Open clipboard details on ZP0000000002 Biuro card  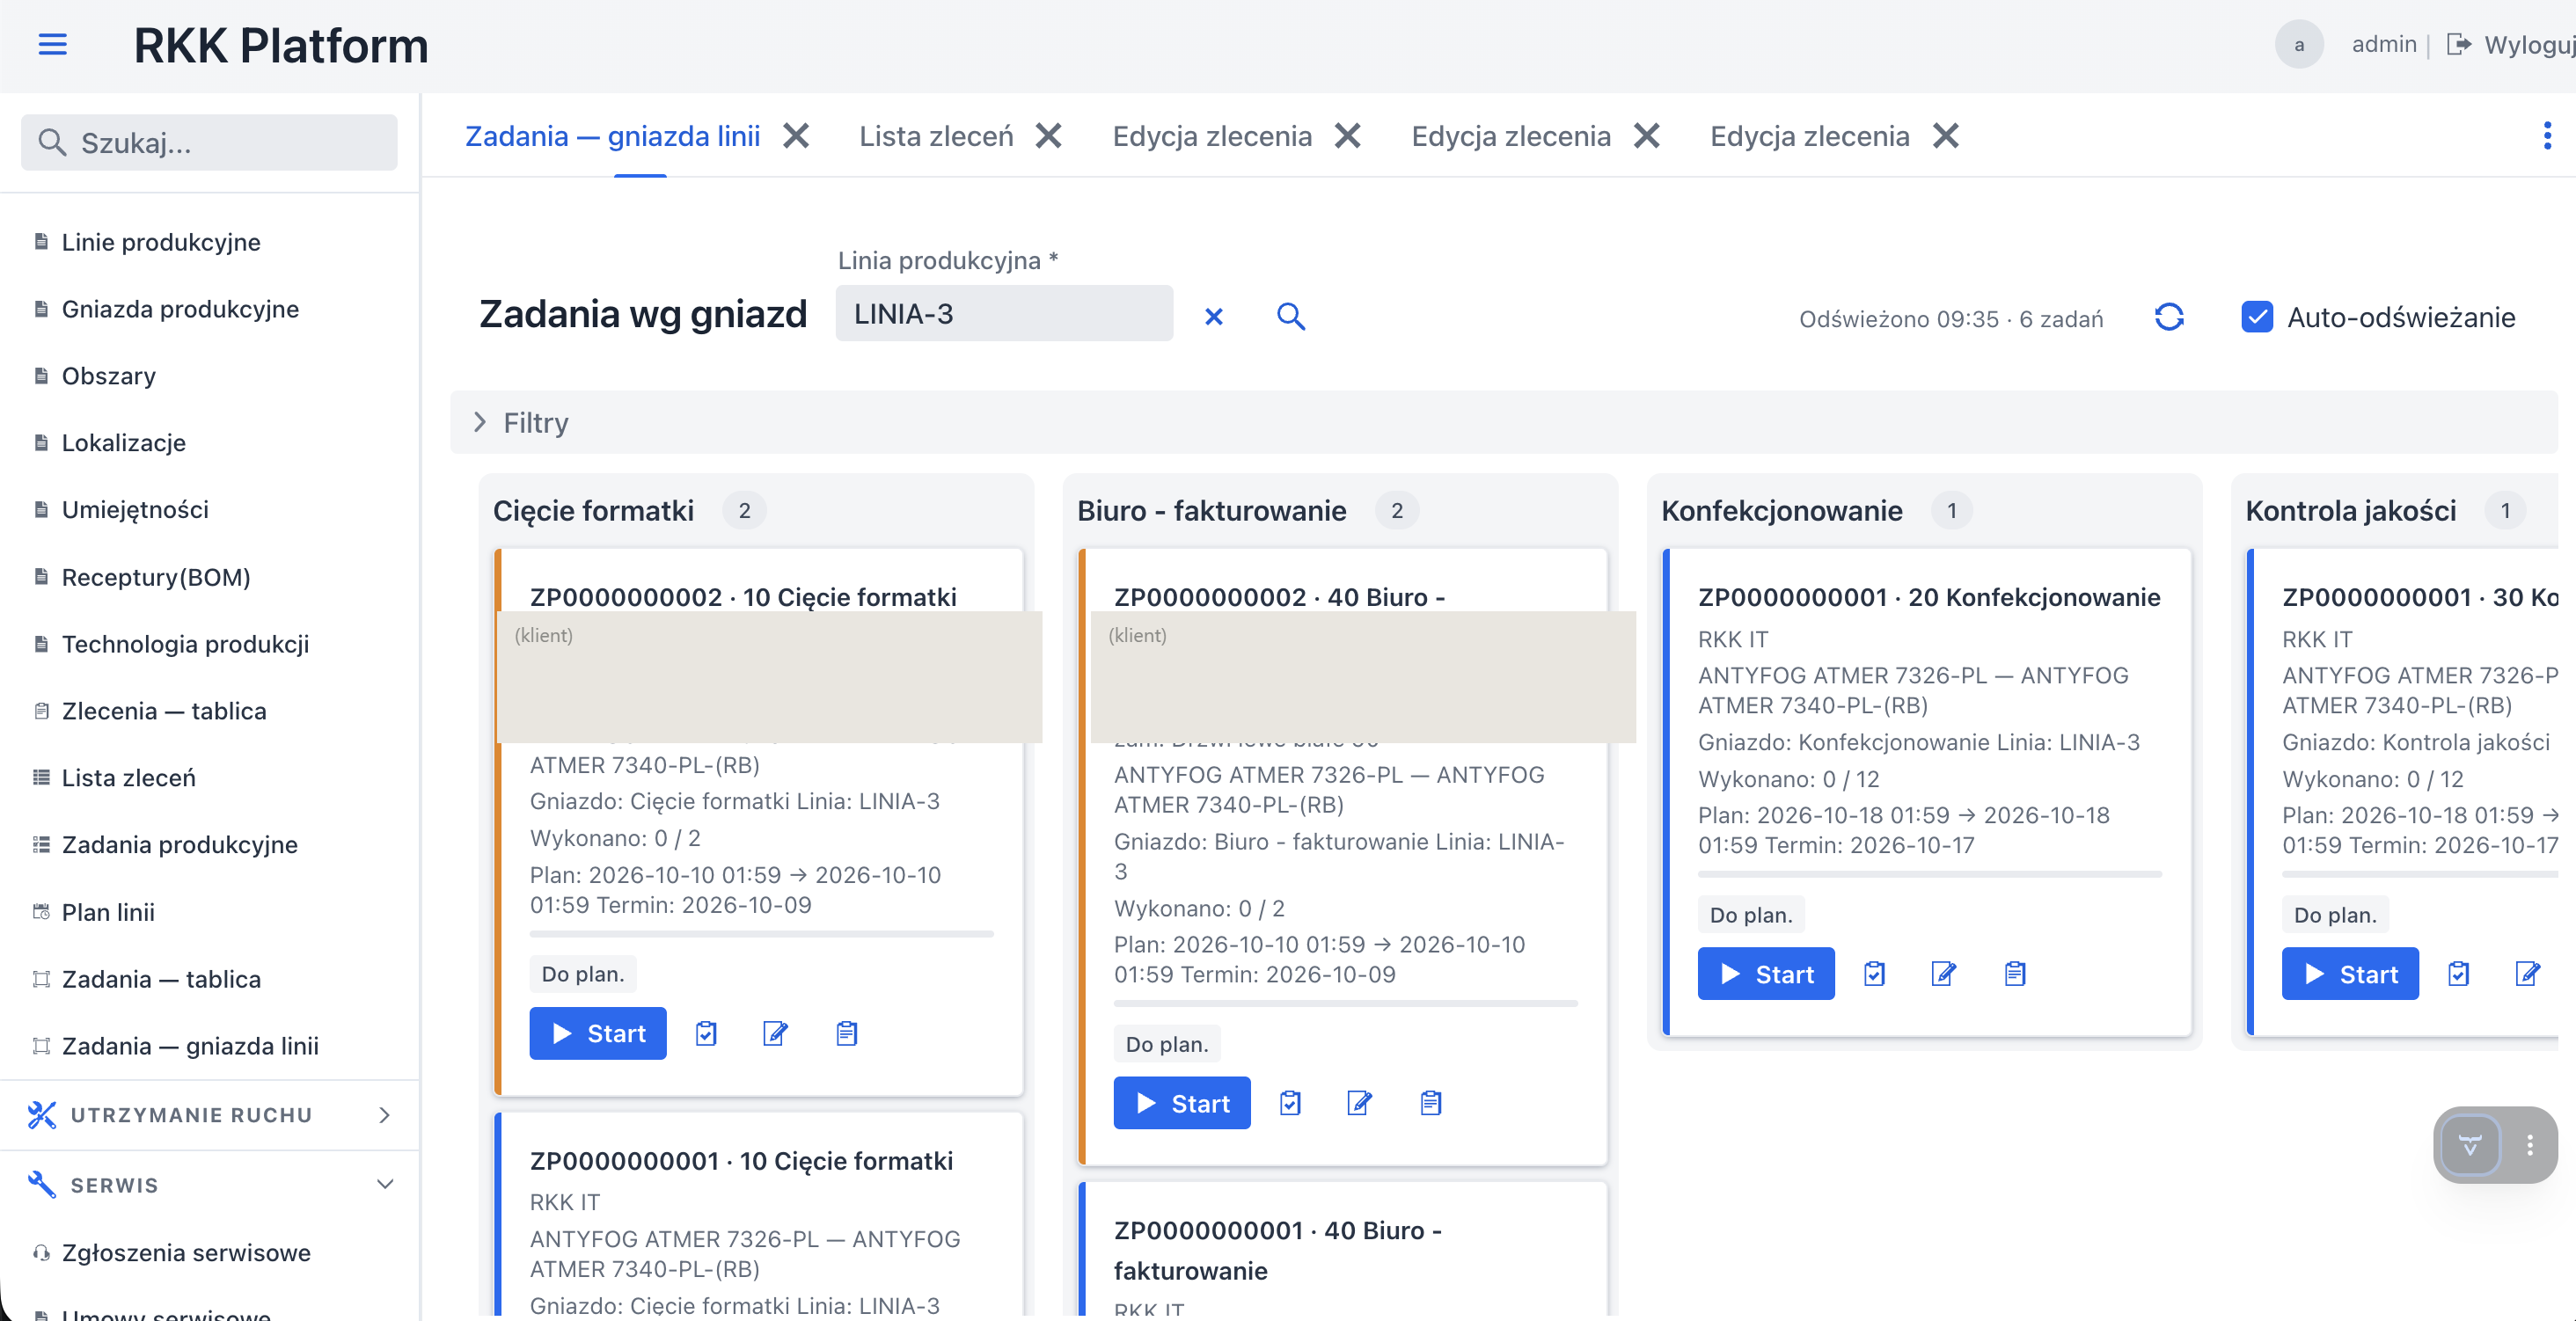[1430, 1103]
